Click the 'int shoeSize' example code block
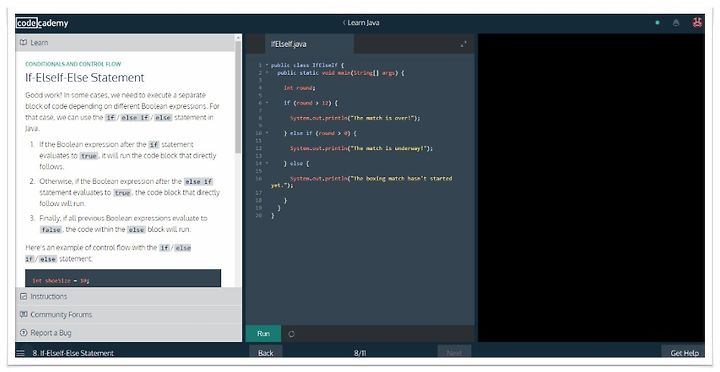720x372 pixels. tap(123, 278)
